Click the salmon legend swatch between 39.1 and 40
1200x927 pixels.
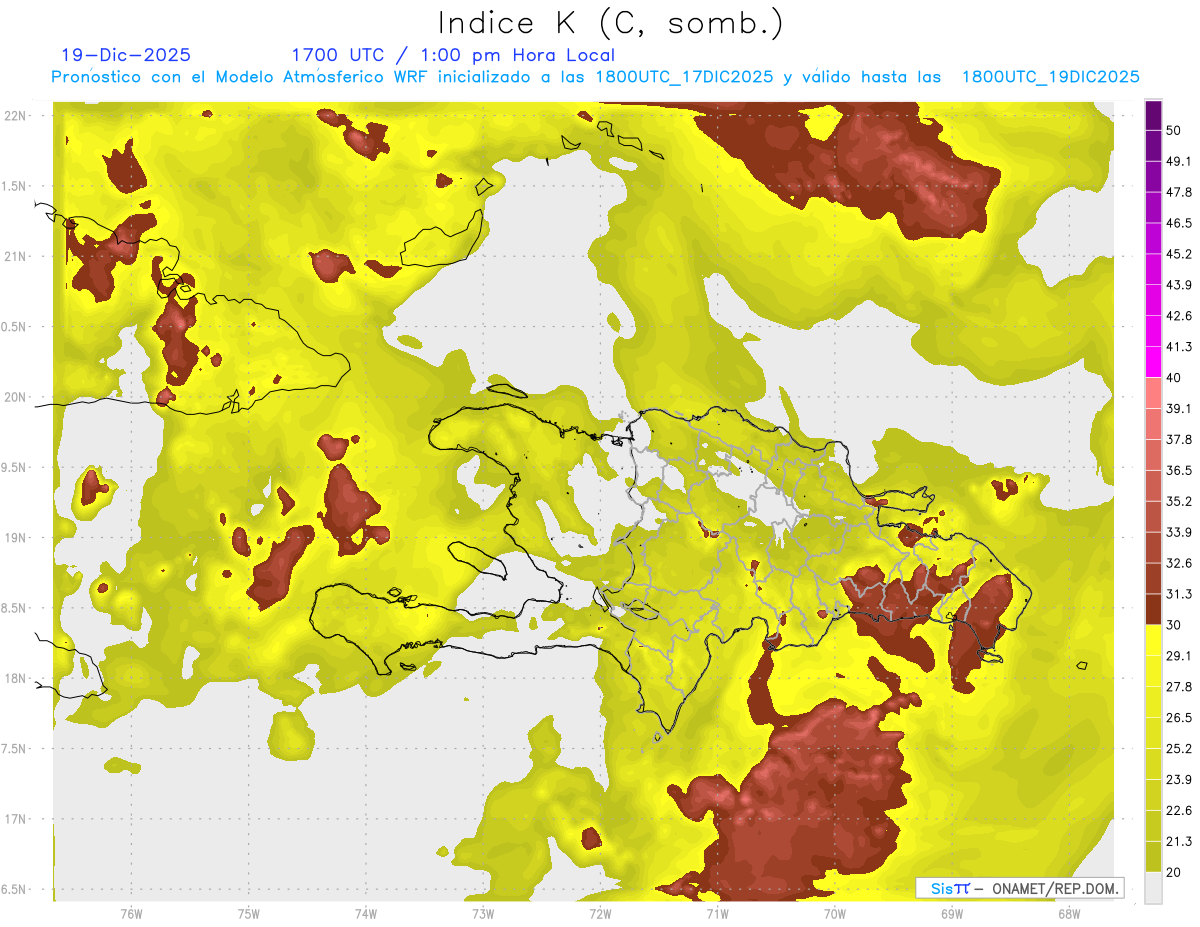[x=1153, y=393]
